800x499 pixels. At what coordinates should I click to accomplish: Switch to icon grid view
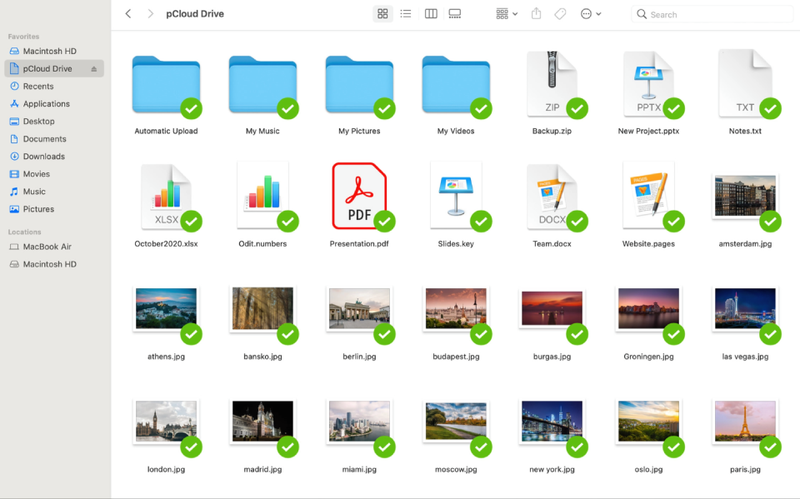383,14
